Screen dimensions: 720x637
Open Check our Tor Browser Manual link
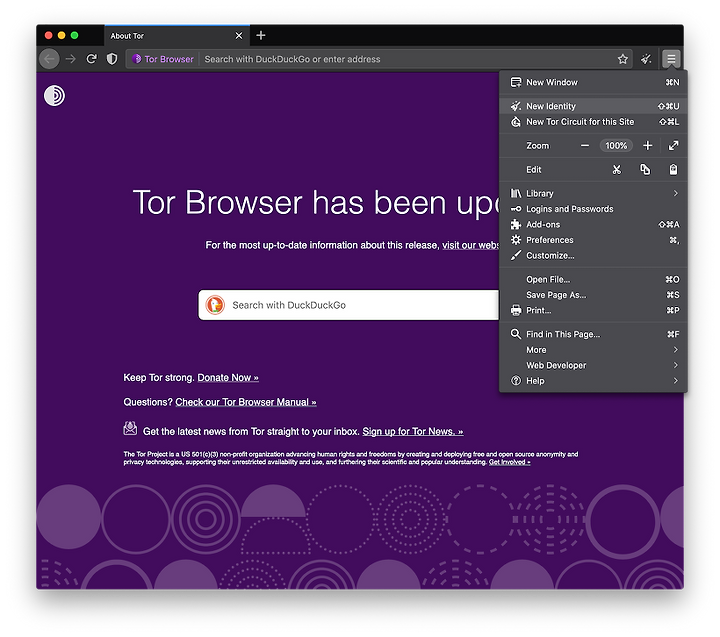click(246, 402)
